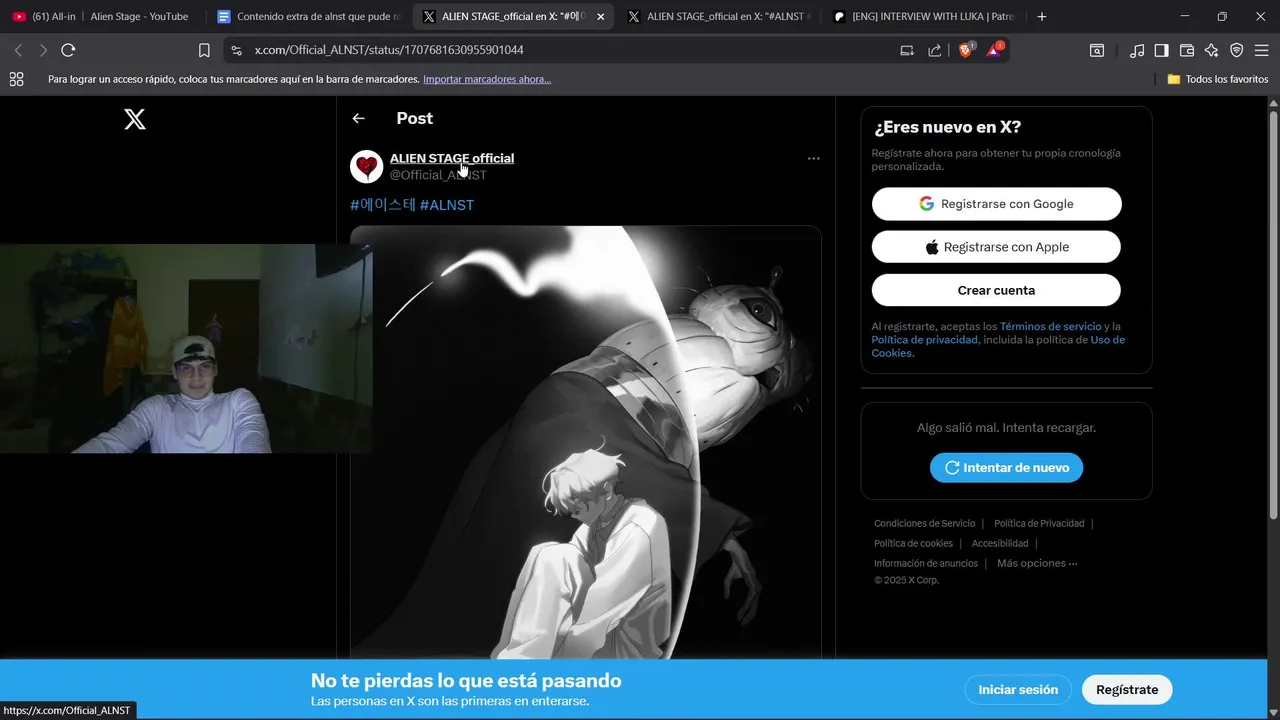Click install app icon in address bar
This screenshot has width=1280, height=720.
tap(907, 50)
